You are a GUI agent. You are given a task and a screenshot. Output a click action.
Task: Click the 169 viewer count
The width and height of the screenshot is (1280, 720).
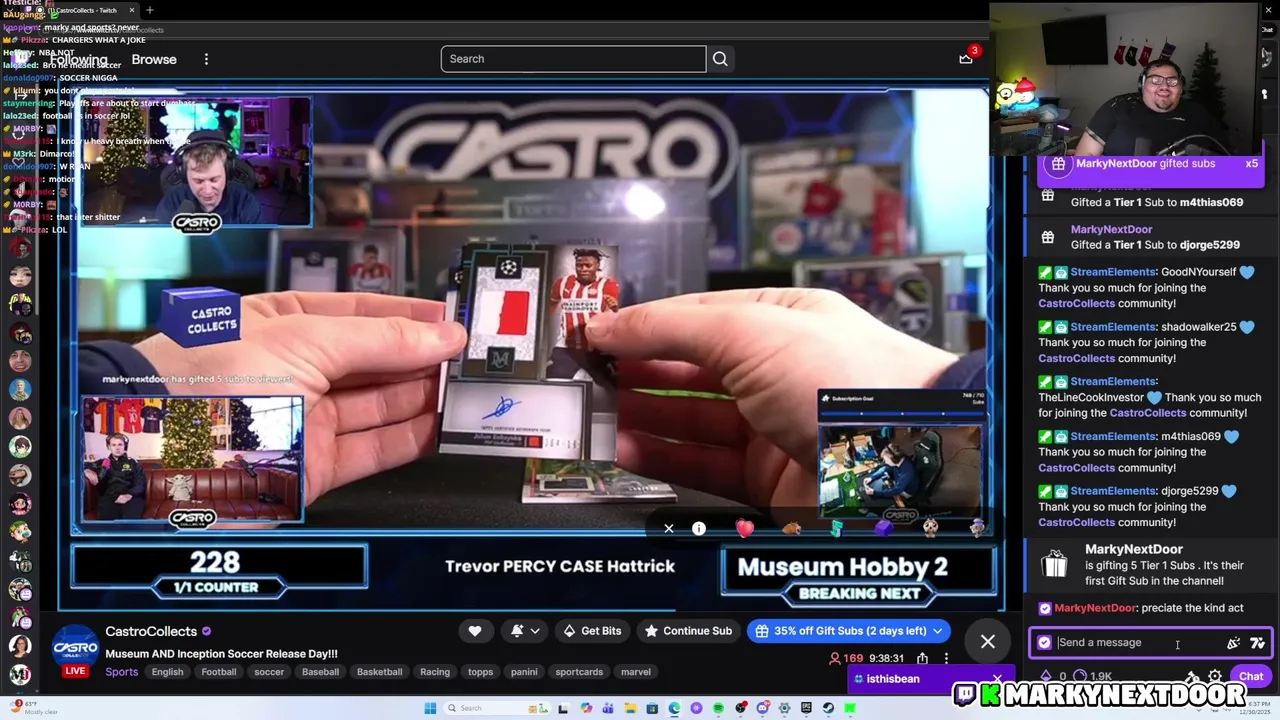(846, 658)
